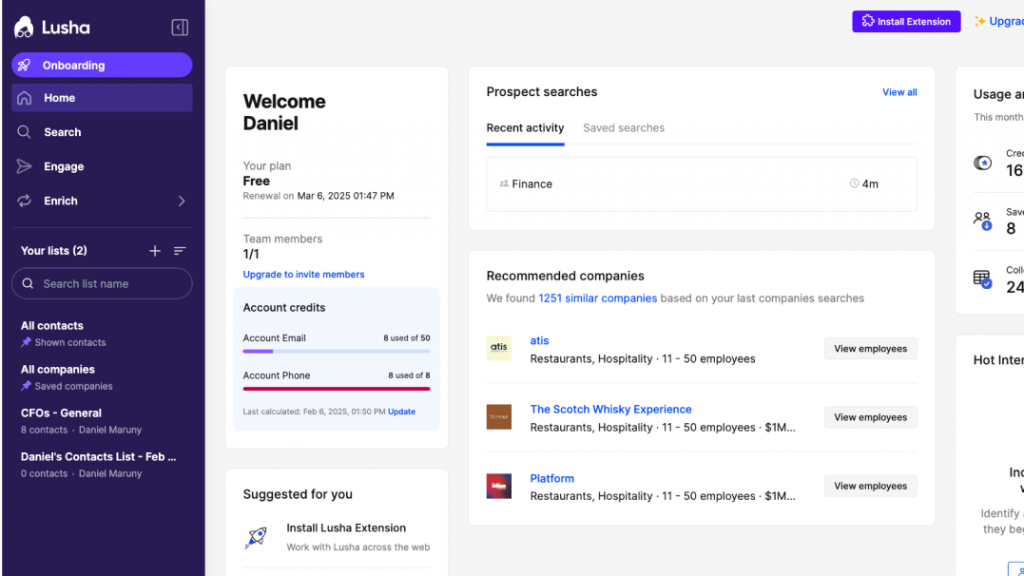The width and height of the screenshot is (1024, 576).
Task: Switch to Saved searches tab
Action: pyautogui.click(x=624, y=128)
